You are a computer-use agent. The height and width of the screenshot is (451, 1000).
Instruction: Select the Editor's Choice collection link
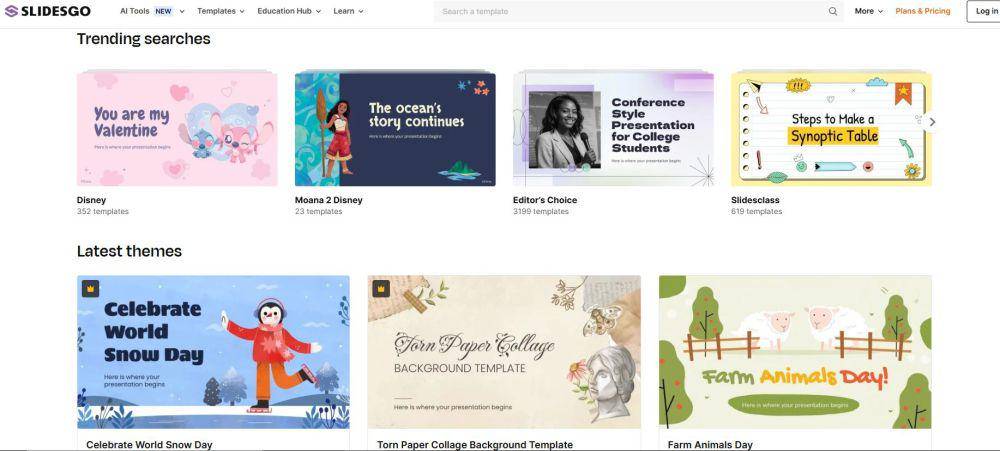click(545, 200)
